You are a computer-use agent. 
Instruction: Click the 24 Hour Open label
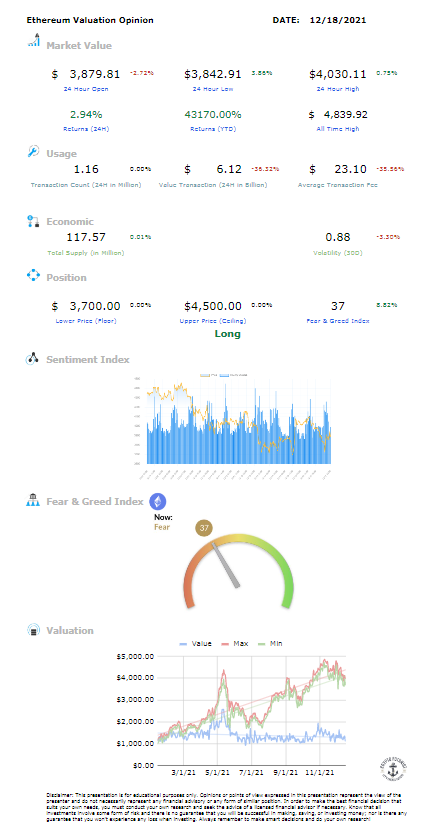(86, 89)
